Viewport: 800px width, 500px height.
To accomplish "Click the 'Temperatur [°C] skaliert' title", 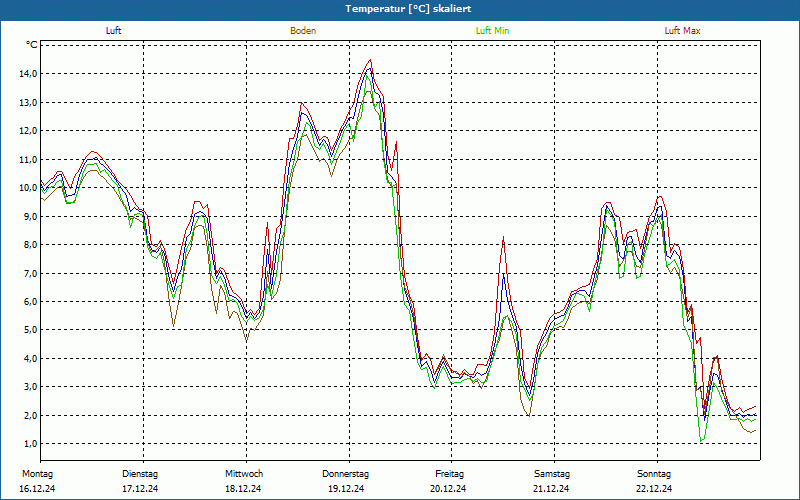I will pos(408,9).
